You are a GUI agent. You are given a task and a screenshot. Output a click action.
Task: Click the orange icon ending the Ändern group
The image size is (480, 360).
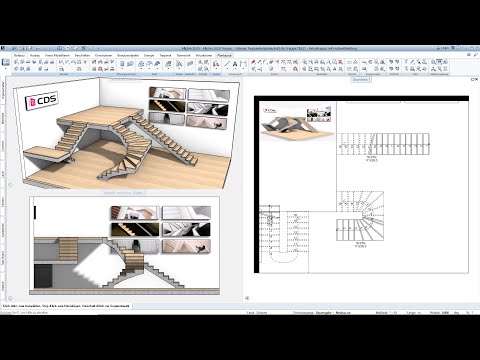coord(295,69)
